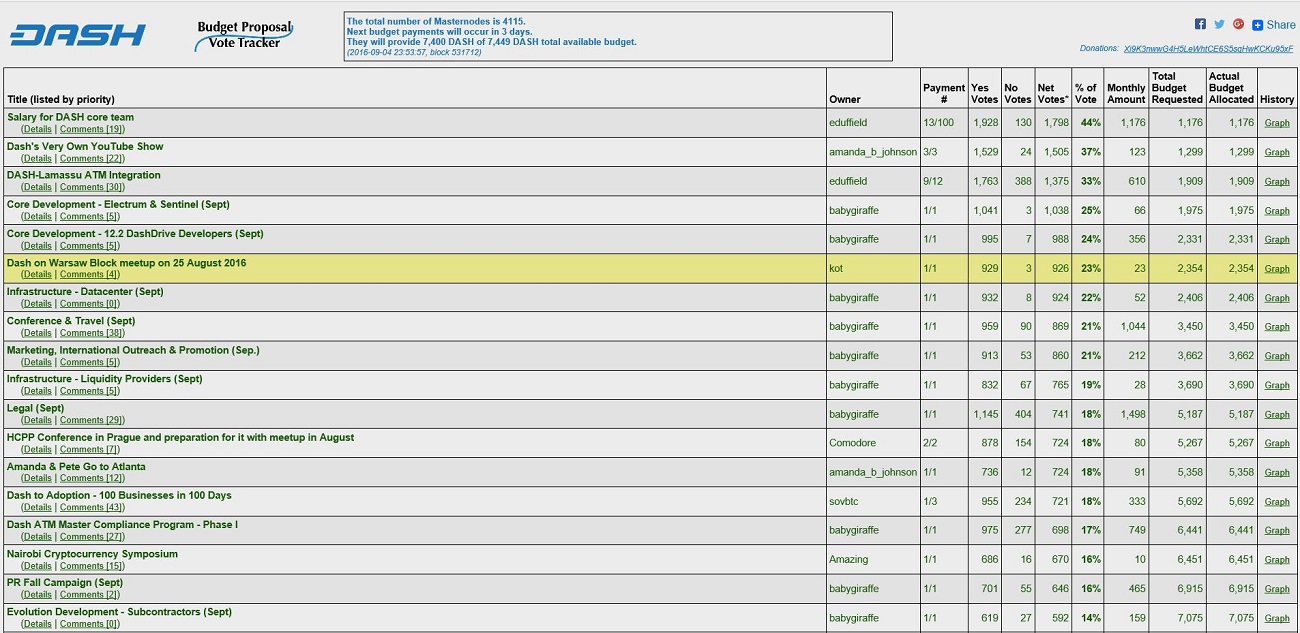Open the donations address link

point(1208,48)
